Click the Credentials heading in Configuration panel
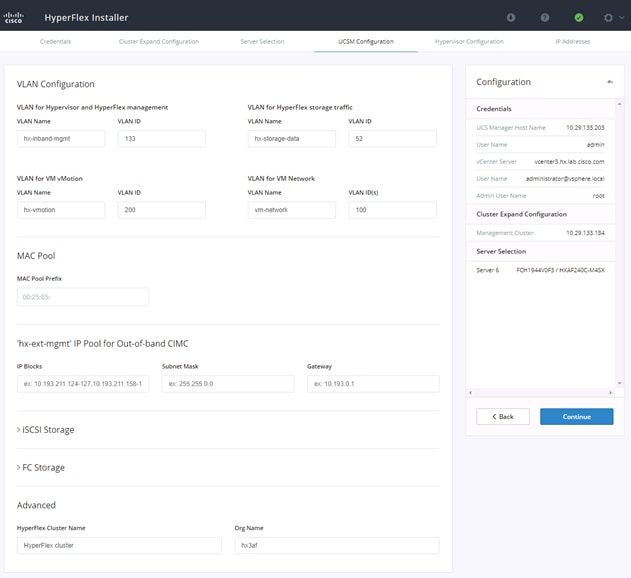 (x=494, y=109)
